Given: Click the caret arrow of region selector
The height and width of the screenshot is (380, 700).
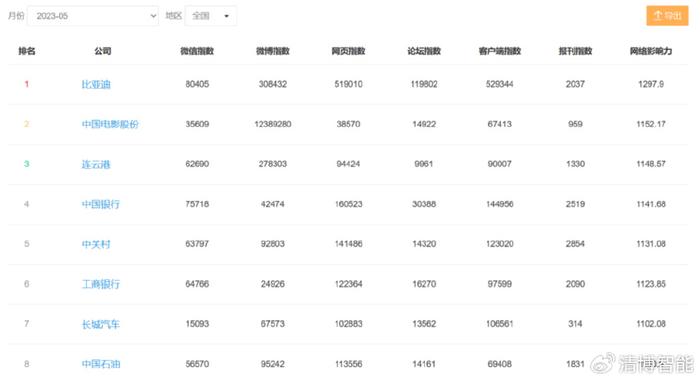Looking at the screenshot, I should click(226, 16).
